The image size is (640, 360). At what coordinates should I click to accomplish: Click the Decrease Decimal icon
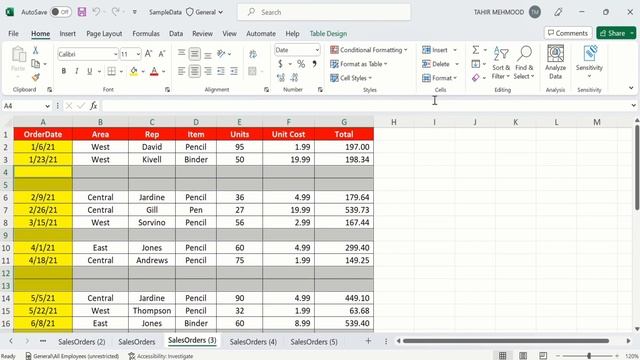294,77
